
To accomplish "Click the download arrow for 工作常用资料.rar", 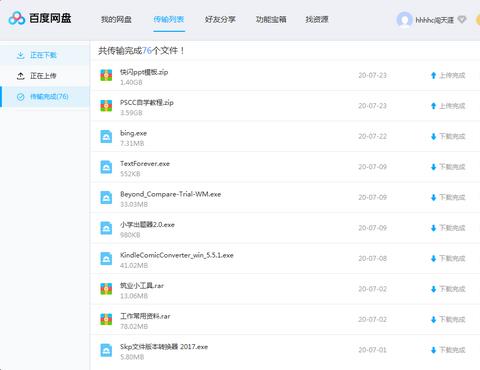I will click(433, 319).
